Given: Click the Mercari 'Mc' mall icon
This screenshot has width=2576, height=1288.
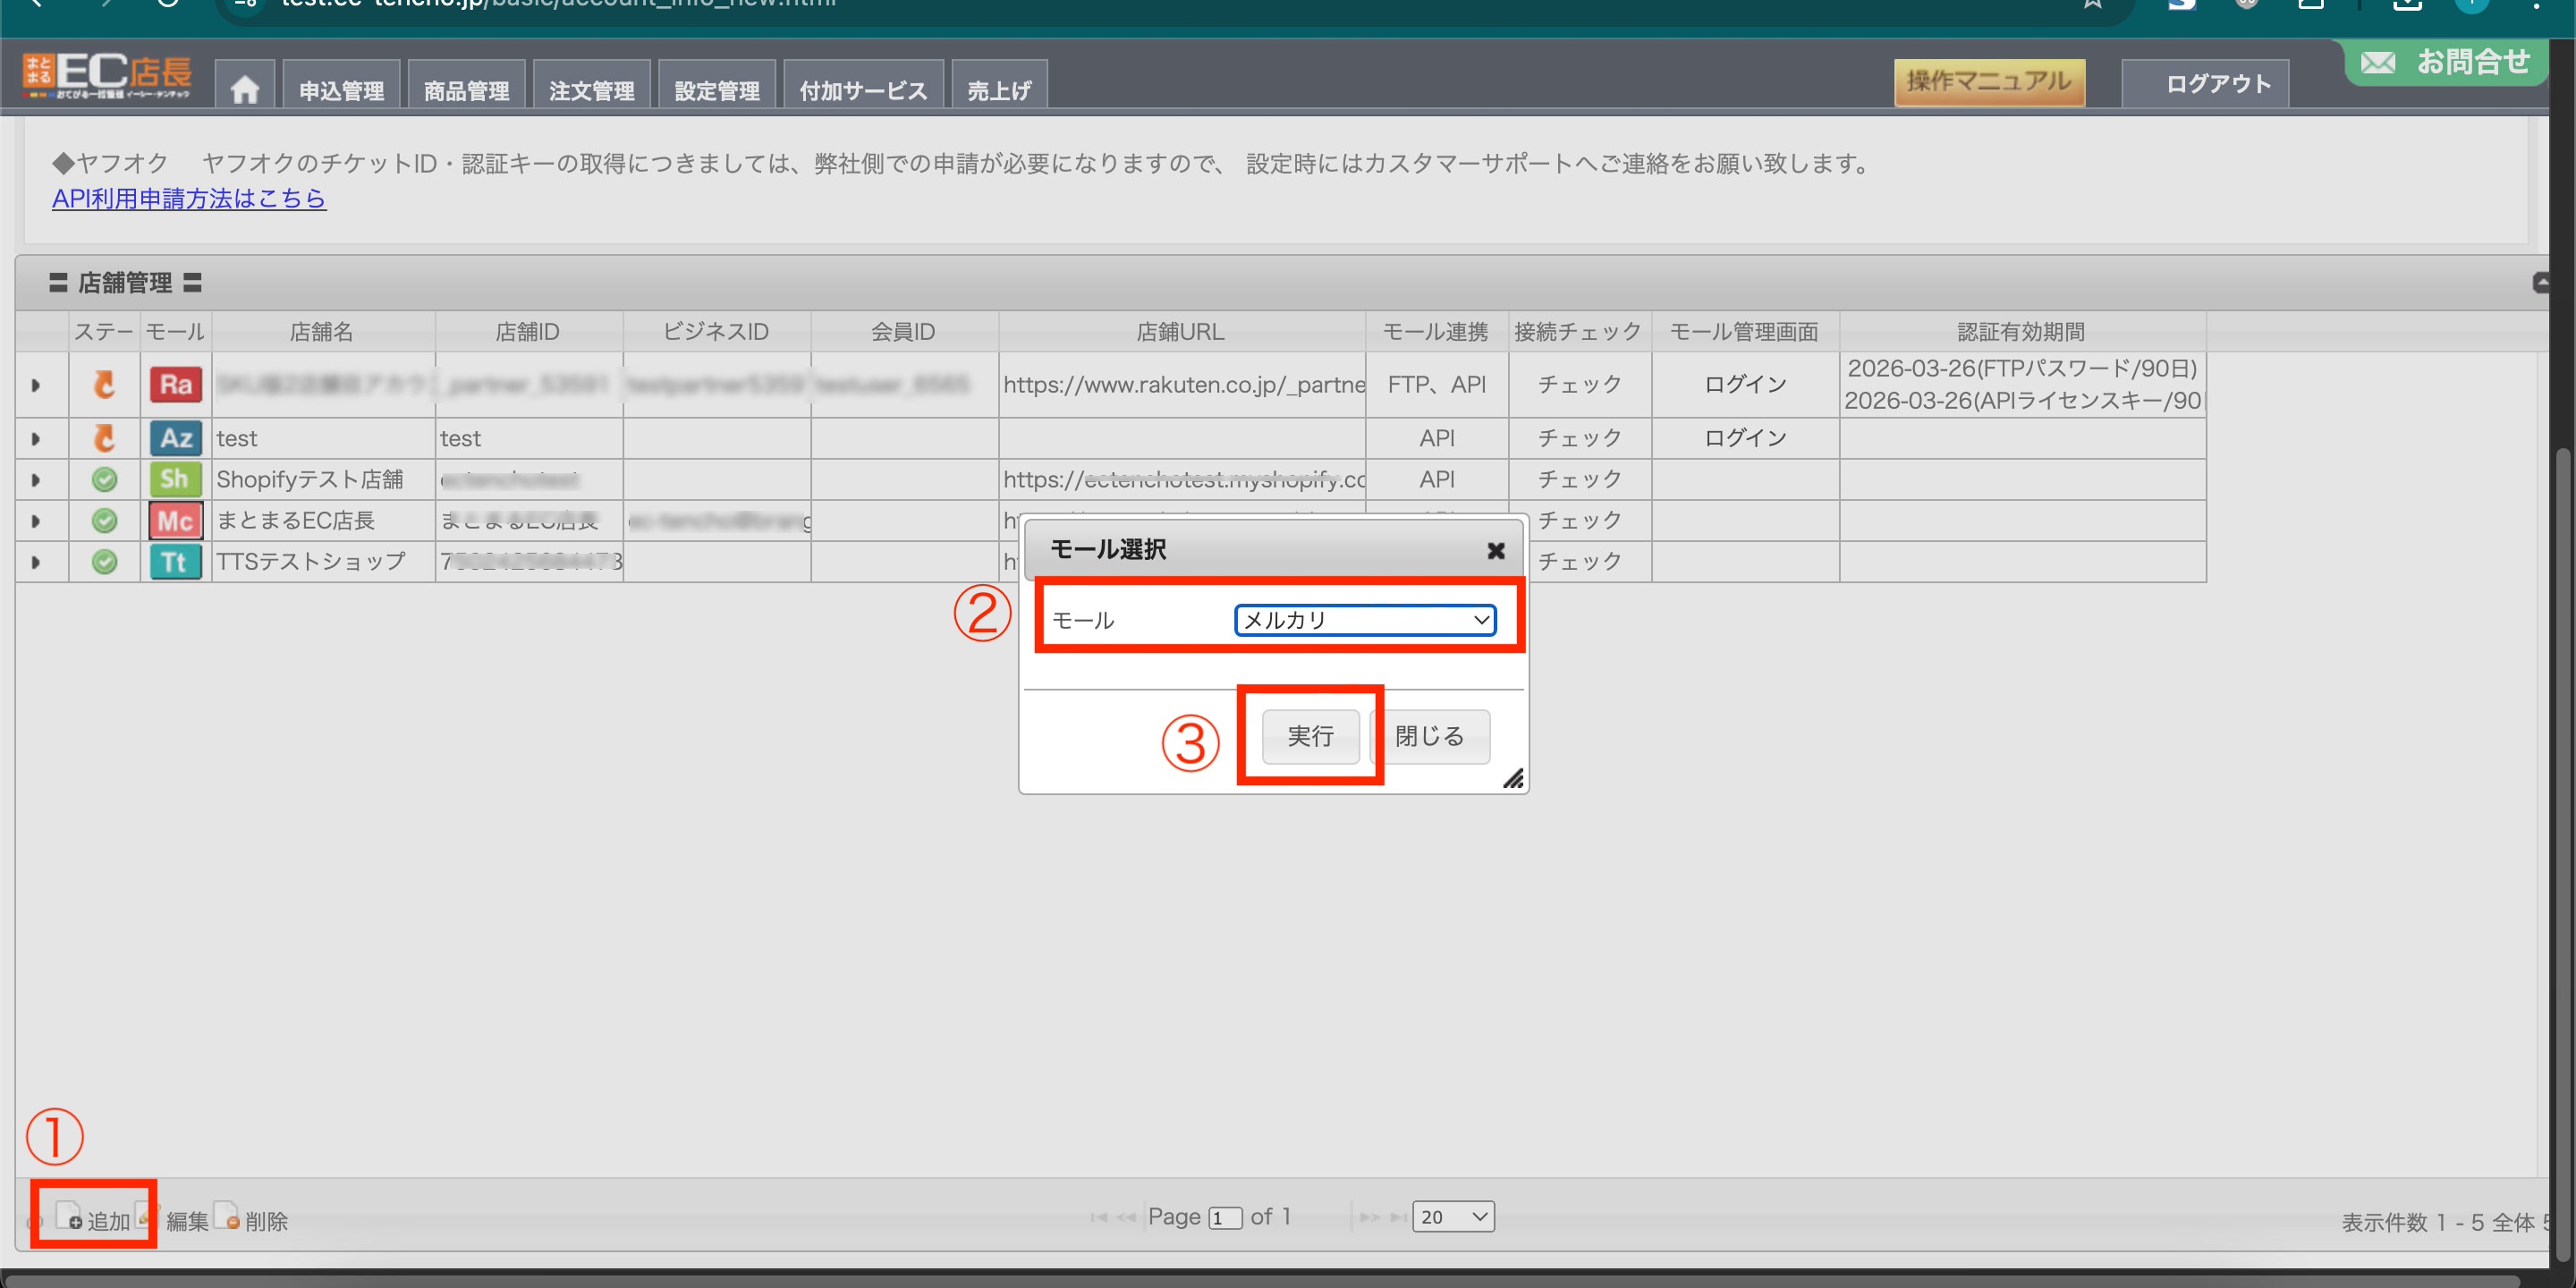Looking at the screenshot, I should [175, 520].
